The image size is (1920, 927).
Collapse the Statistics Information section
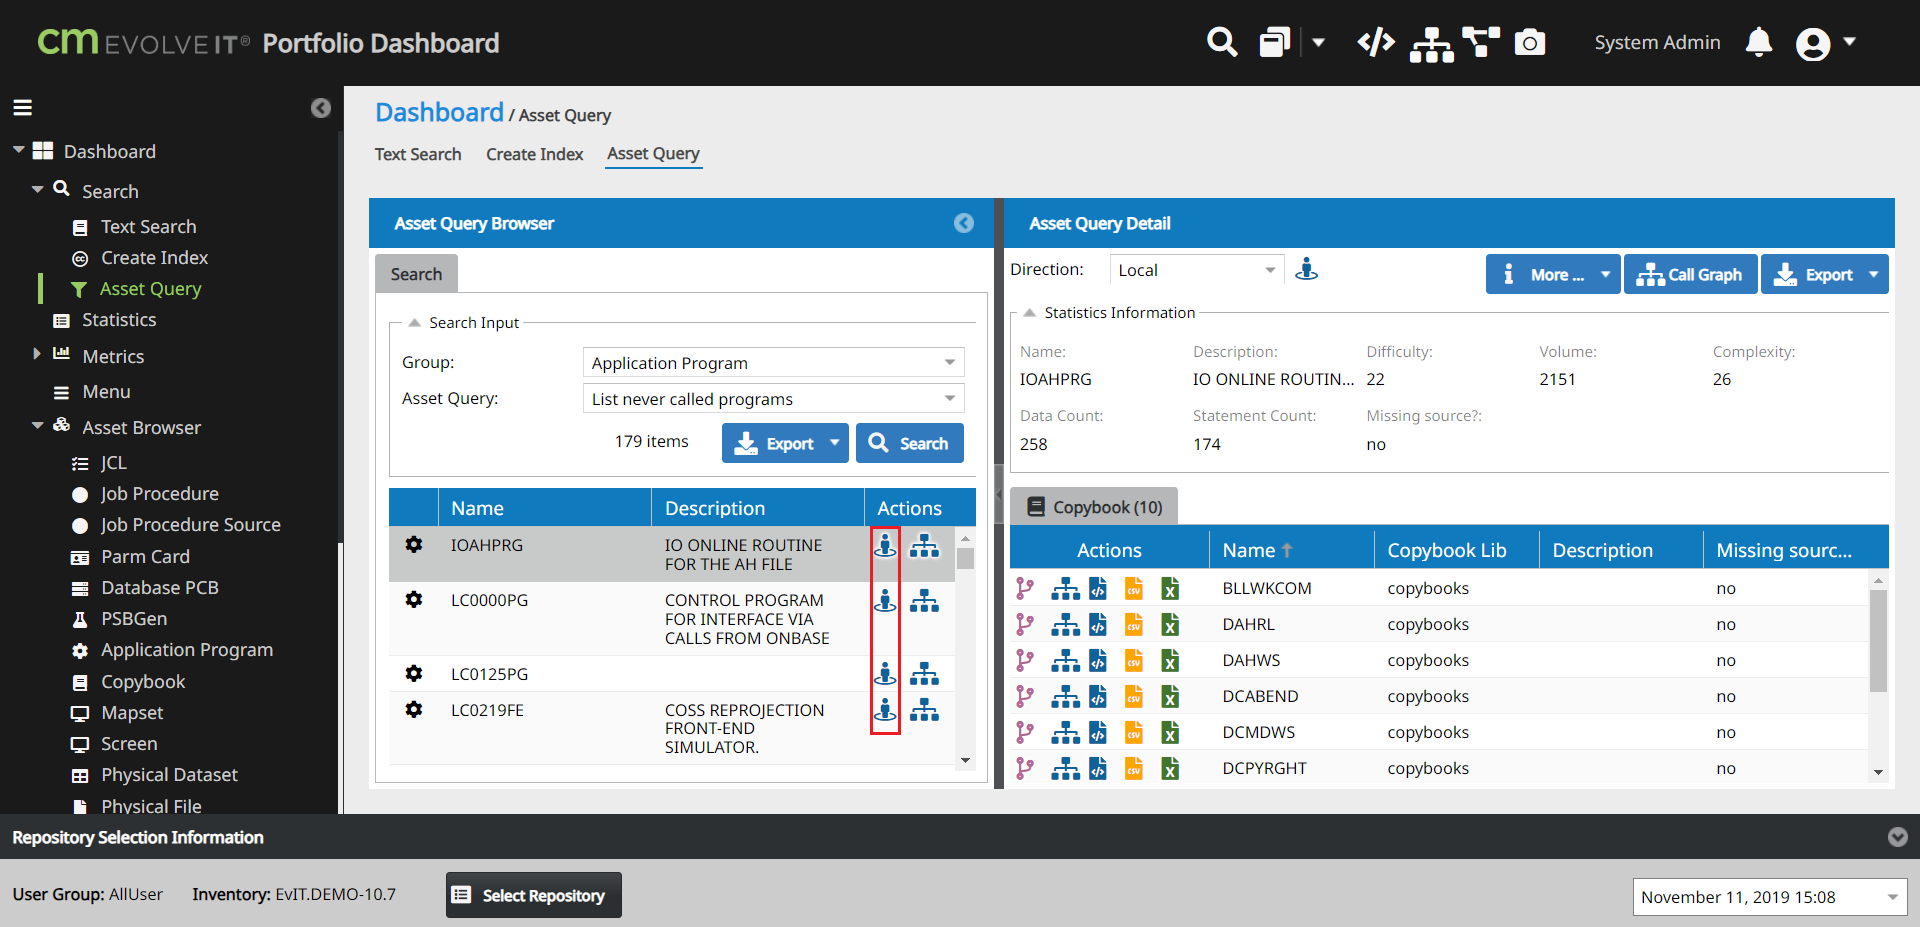1029,312
